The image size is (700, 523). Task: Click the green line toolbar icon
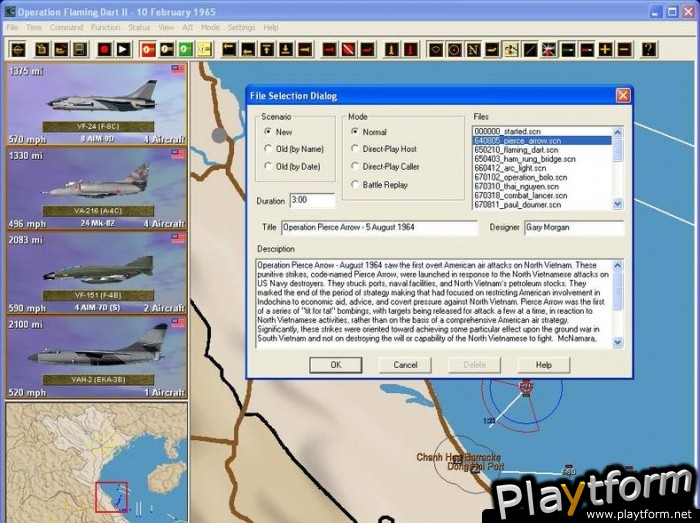coord(568,49)
